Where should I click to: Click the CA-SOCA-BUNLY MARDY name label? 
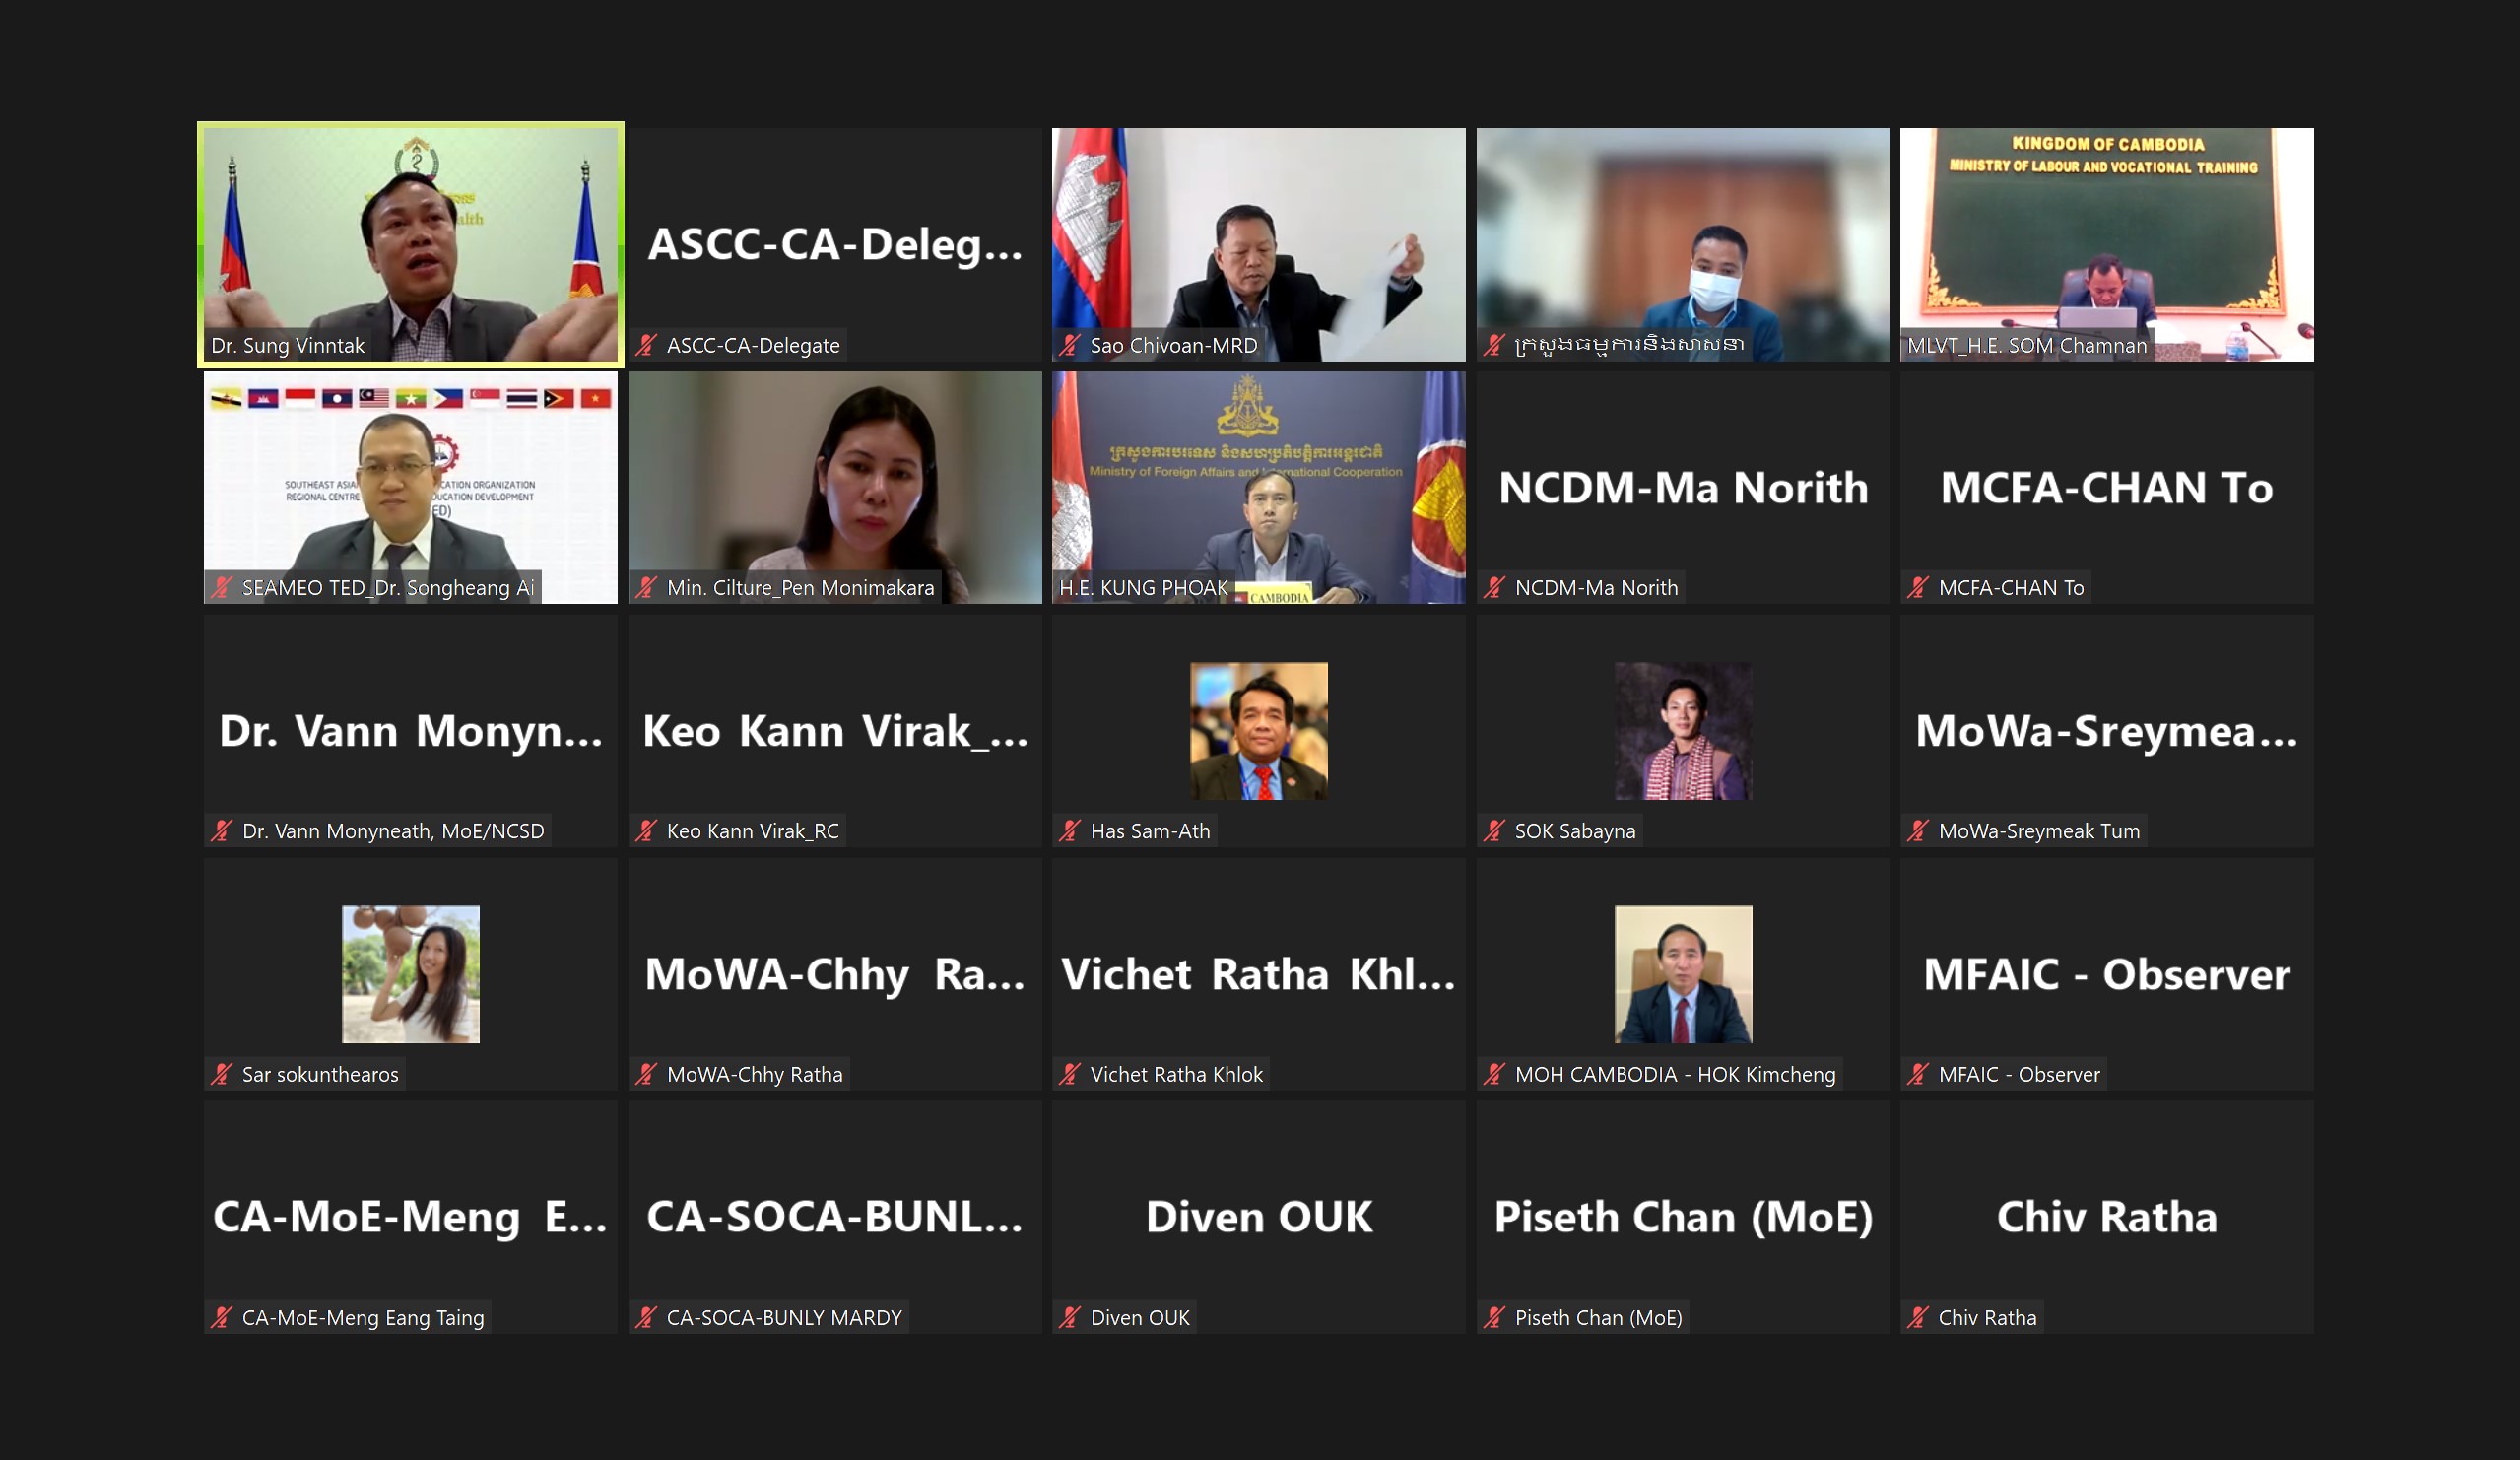784,1317
